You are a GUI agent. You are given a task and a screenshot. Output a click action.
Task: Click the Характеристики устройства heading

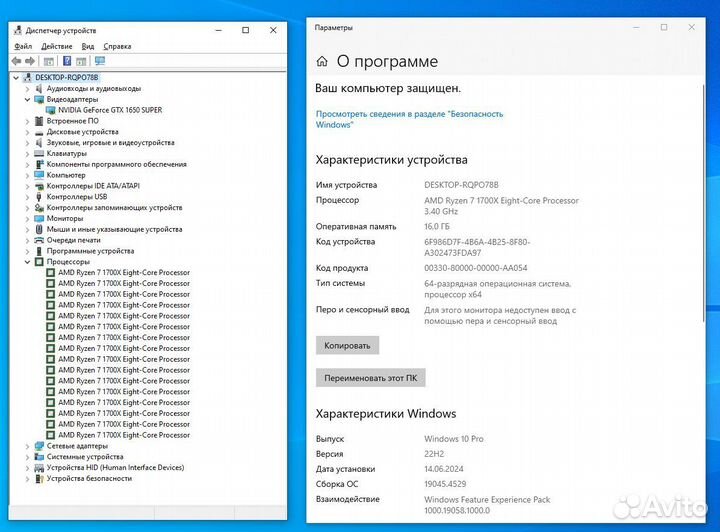391,160
